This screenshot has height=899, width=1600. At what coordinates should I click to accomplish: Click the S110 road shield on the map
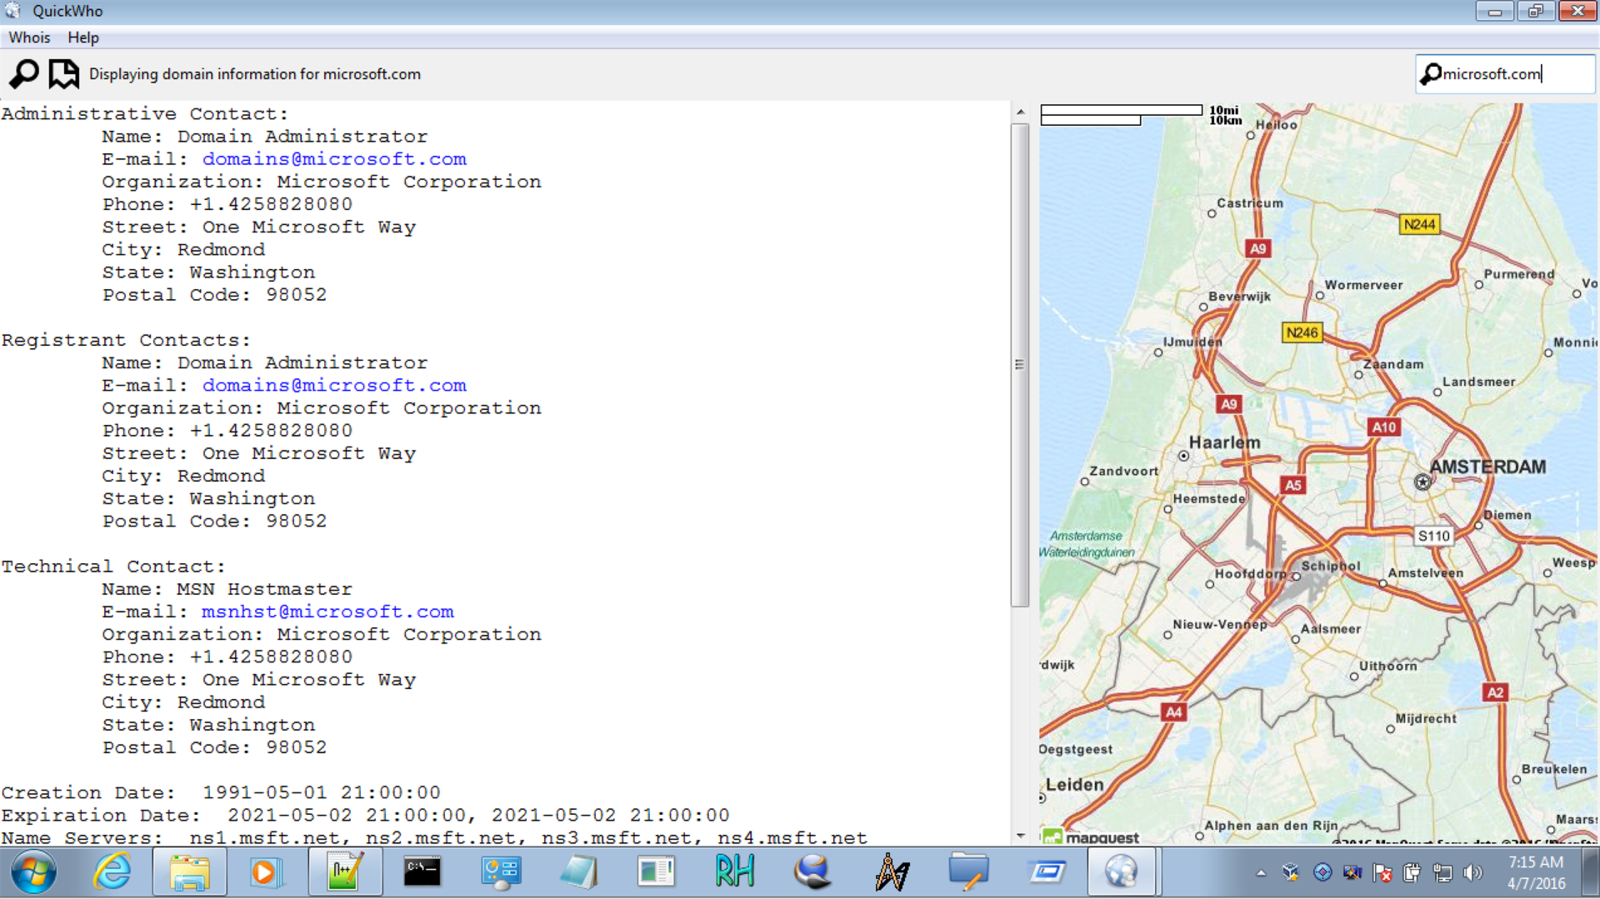(x=1434, y=536)
